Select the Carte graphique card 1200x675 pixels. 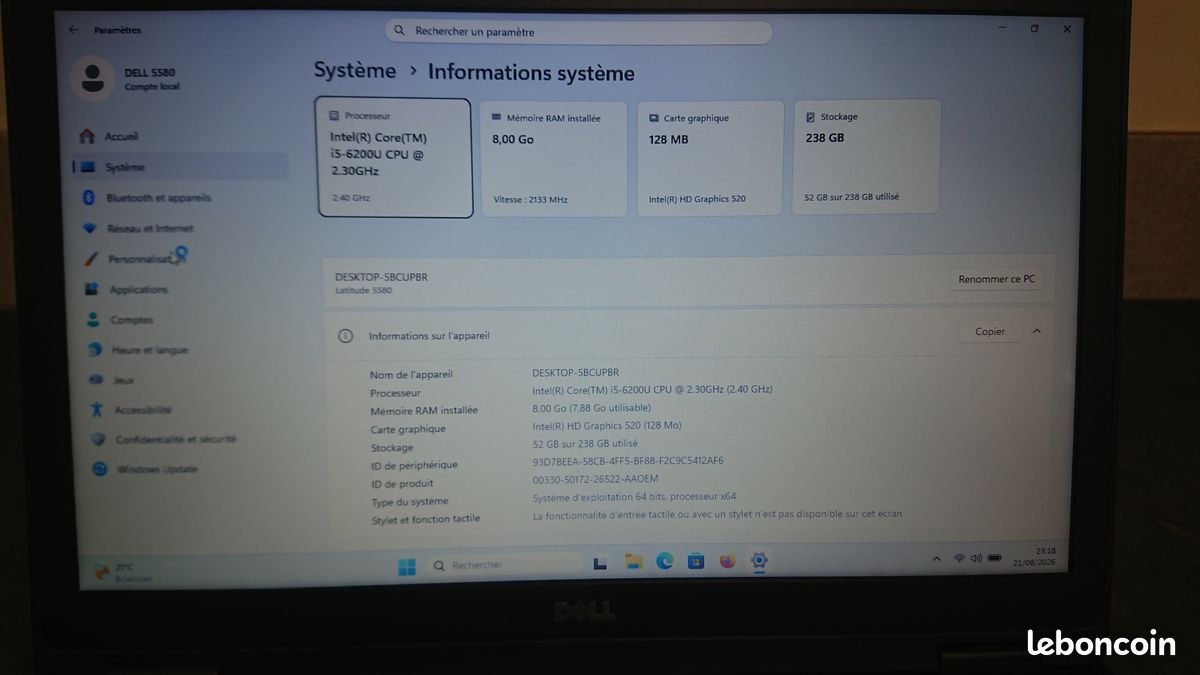[x=710, y=158]
